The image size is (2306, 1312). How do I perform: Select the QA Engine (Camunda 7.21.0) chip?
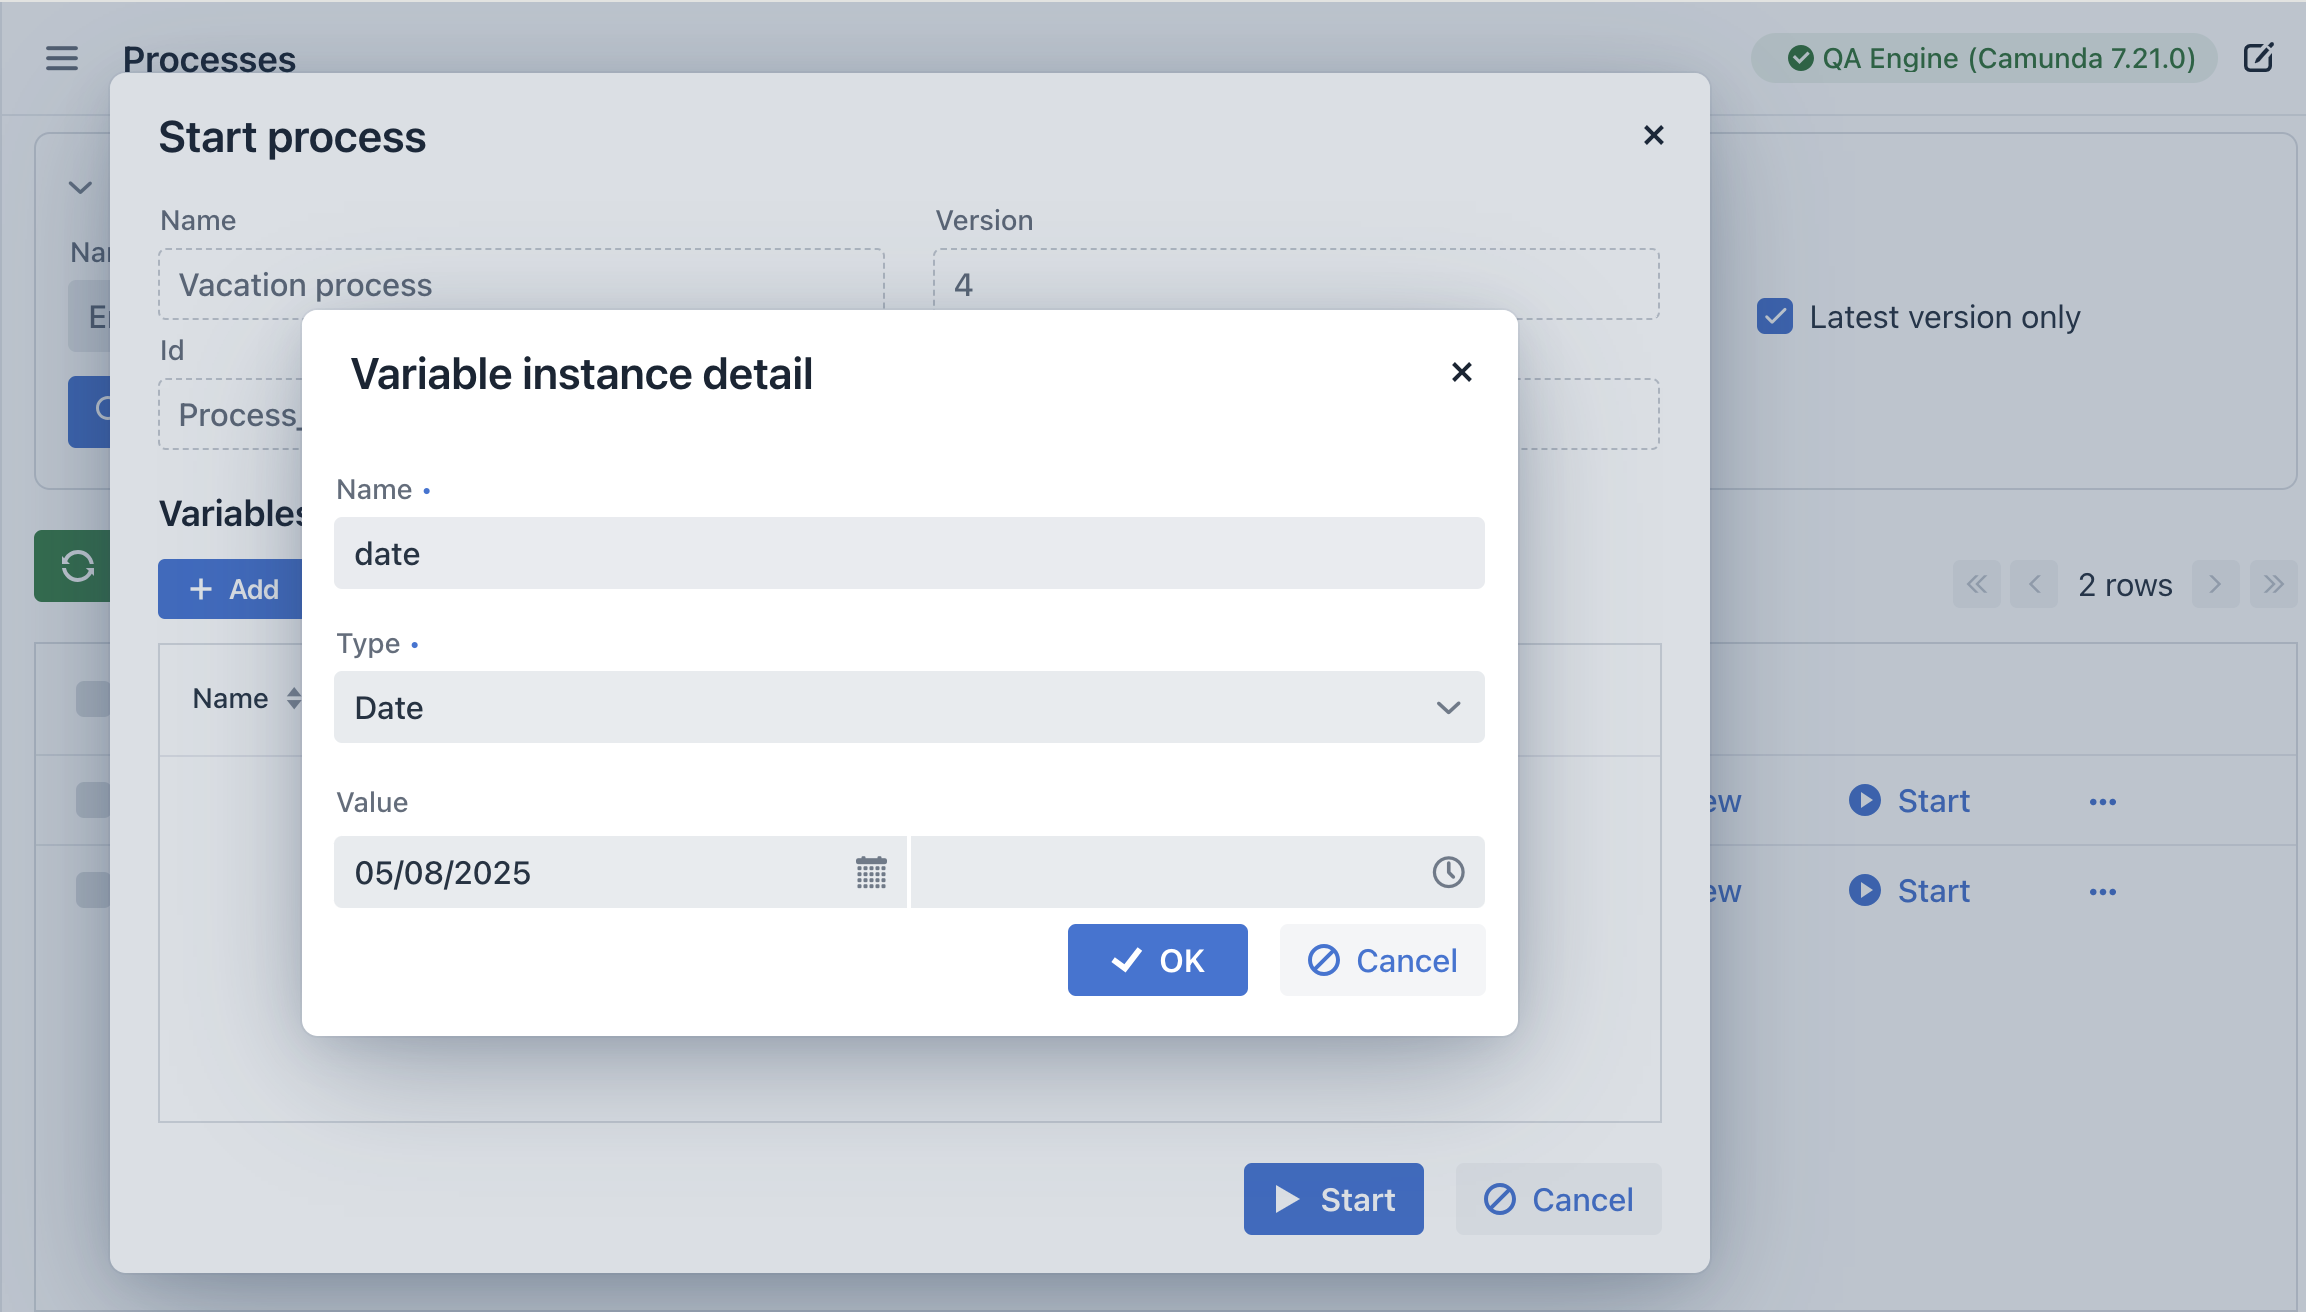[1984, 58]
